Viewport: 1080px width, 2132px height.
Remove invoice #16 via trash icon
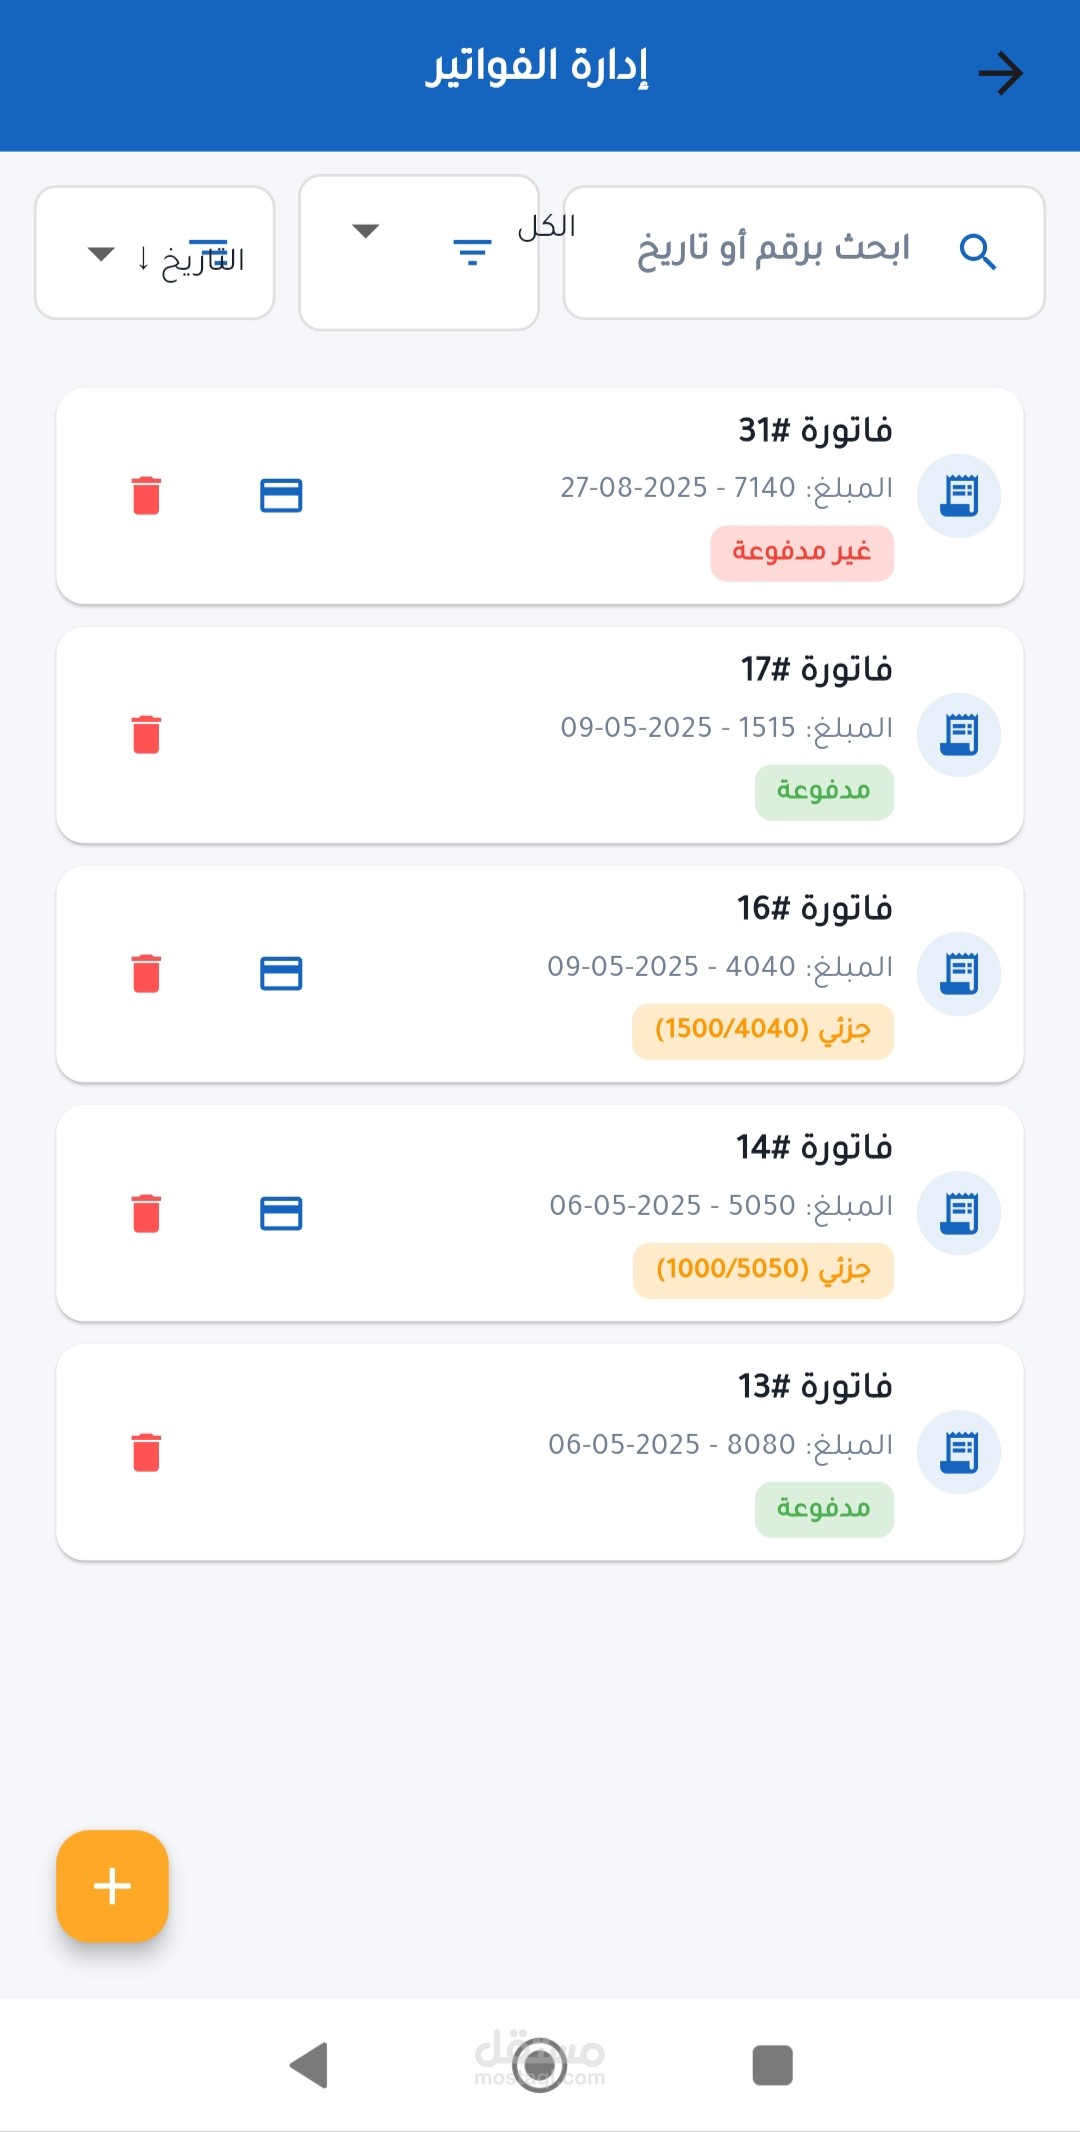tap(146, 973)
